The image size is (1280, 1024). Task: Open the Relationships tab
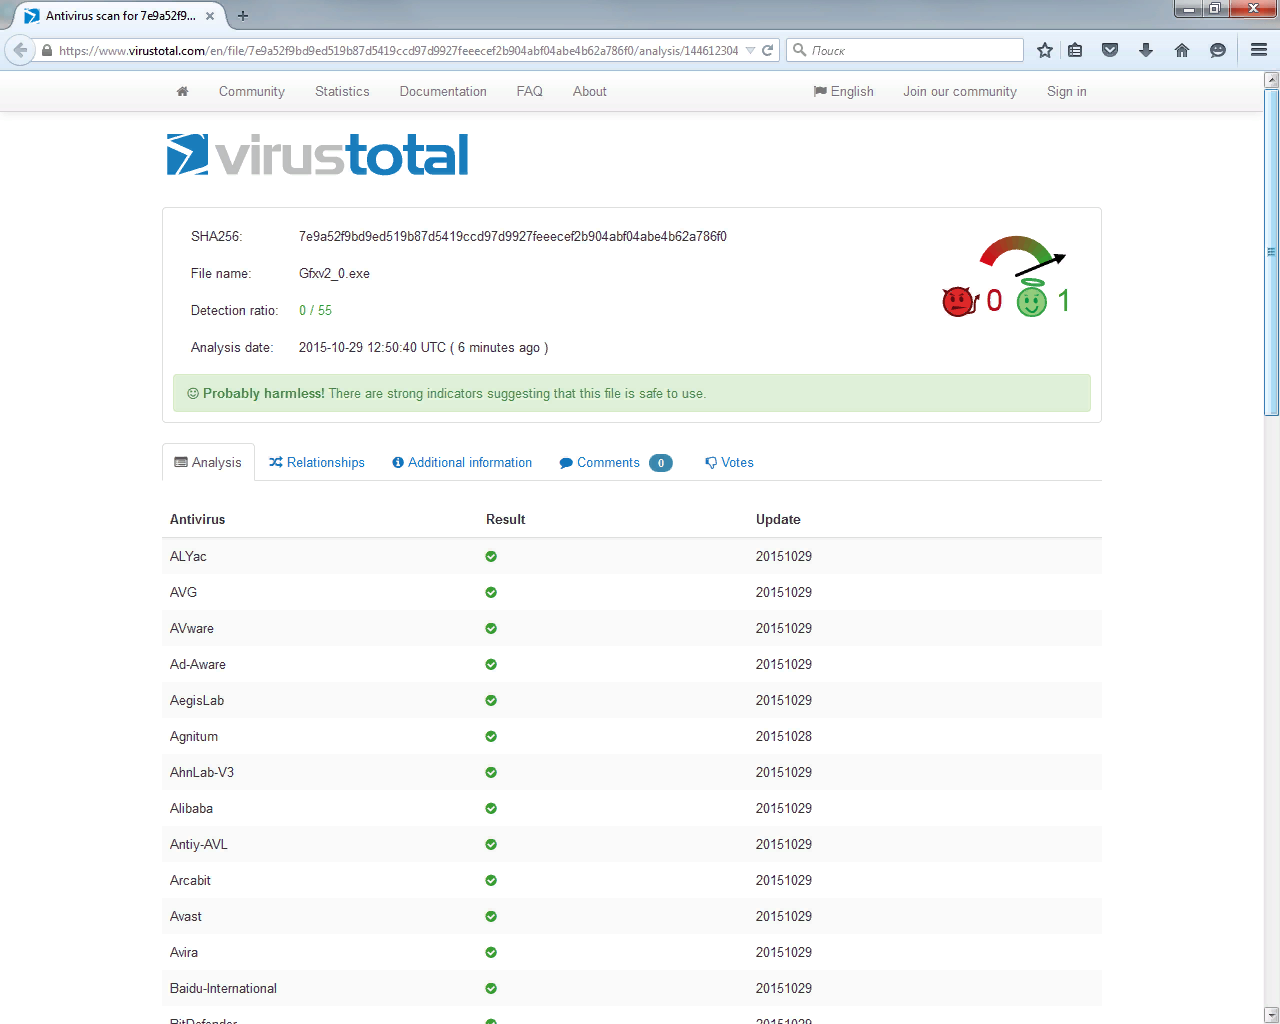(x=317, y=462)
